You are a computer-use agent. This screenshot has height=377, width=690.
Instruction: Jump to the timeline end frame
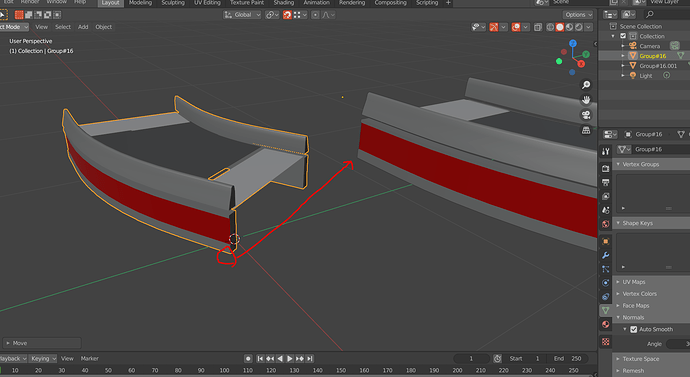tap(310, 359)
